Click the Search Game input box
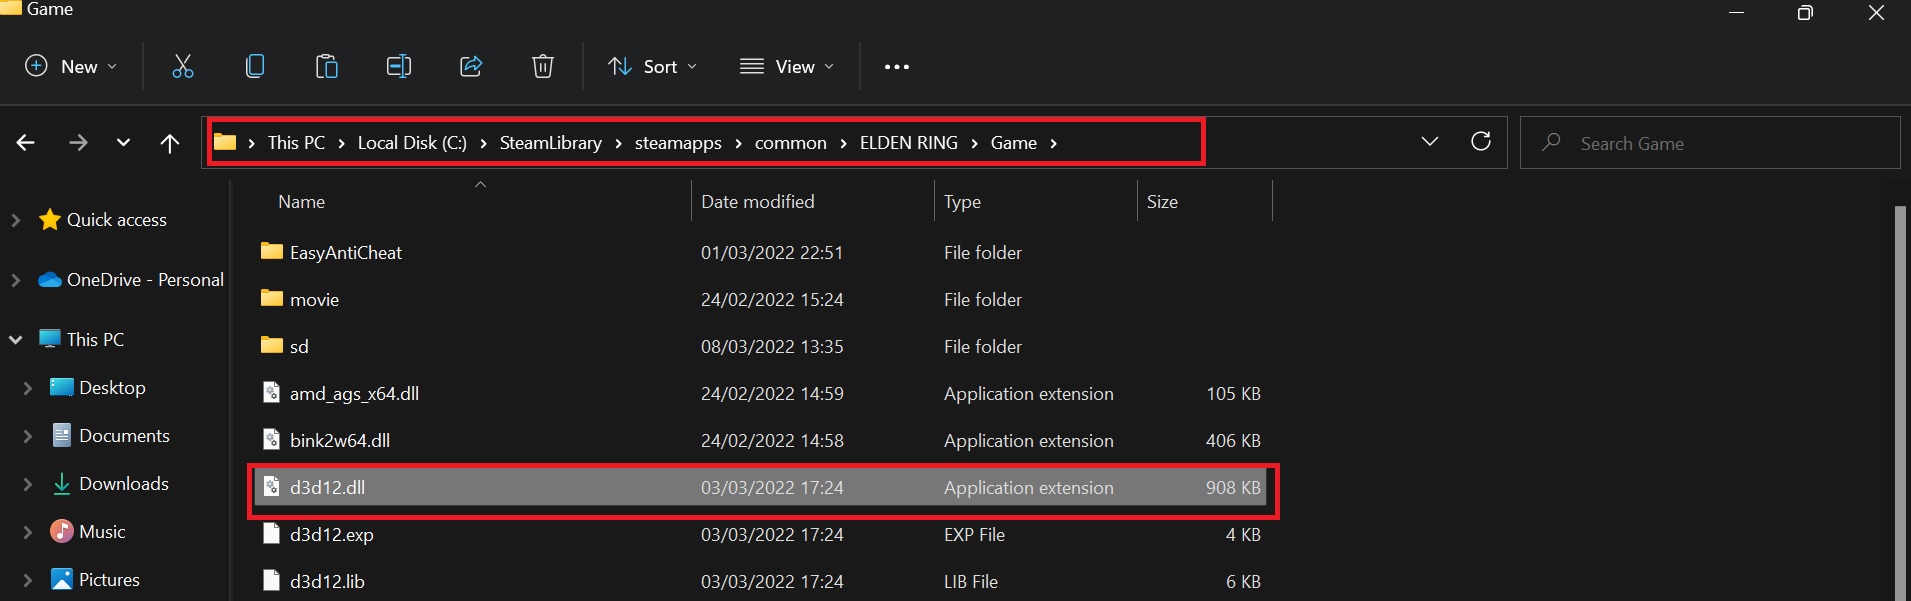Image resolution: width=1911 pixels, height=601 pixels. pos(1720,143)
